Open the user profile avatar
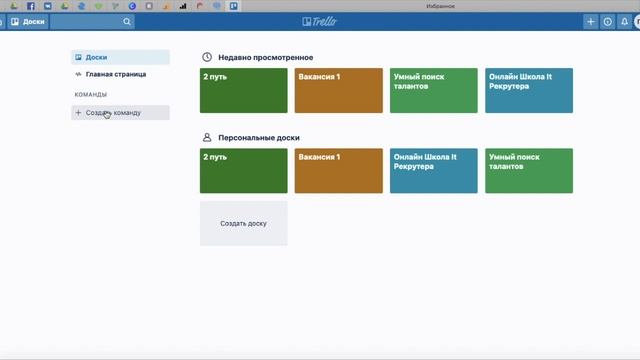The height and width of the screenshot is (360, 640). click(x=637, y=22)
